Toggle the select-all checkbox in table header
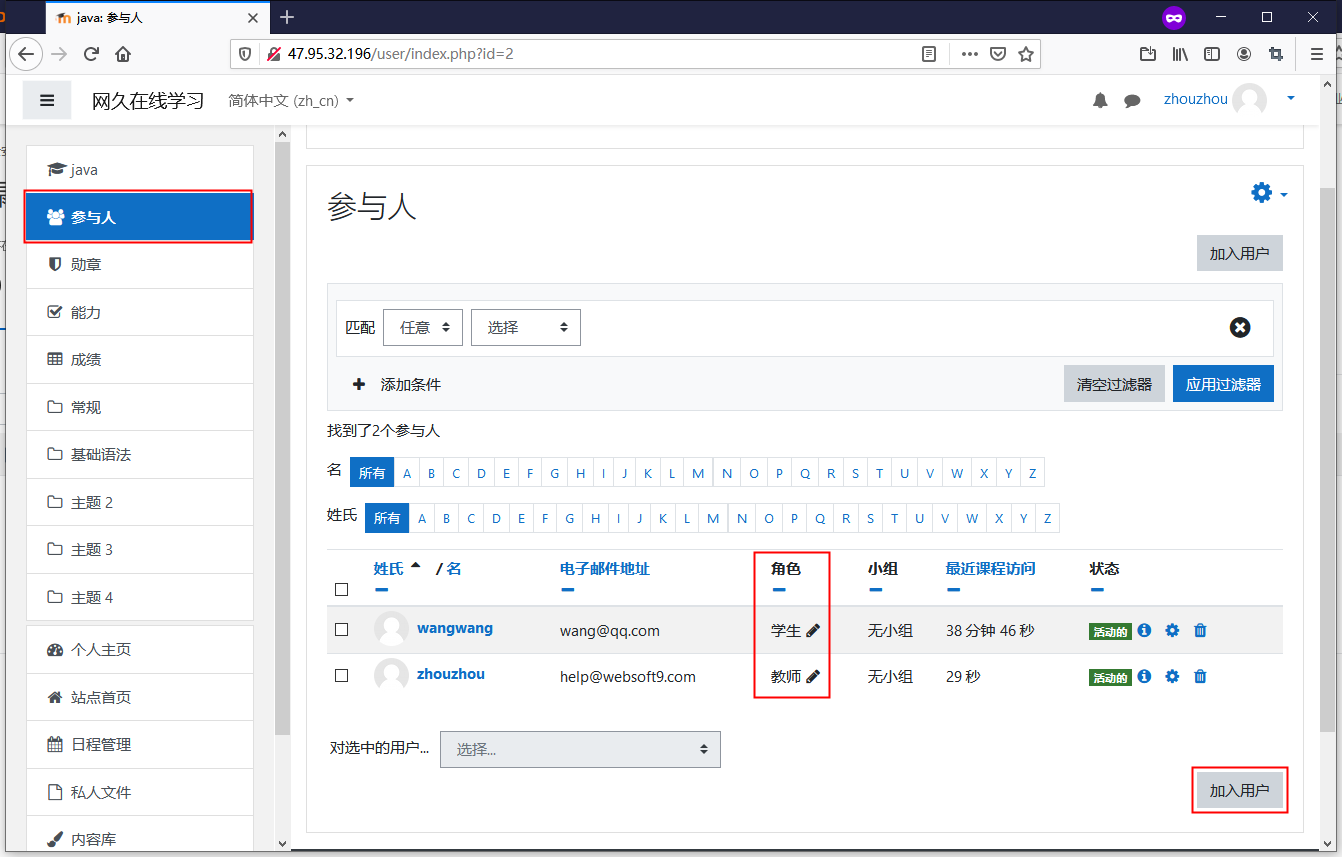The image size is (1342, 857). pyautogui.click(x=341, y=589)
